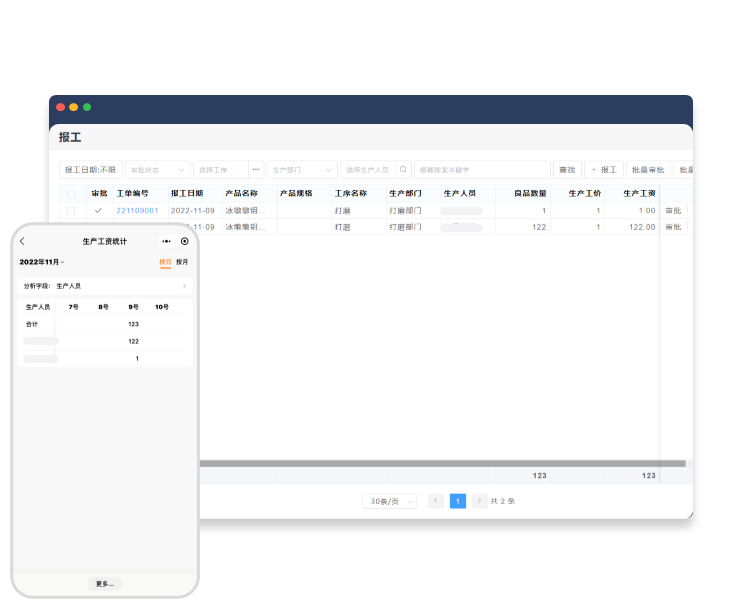Focus the 选择生产人员 input field

point(368,170)
